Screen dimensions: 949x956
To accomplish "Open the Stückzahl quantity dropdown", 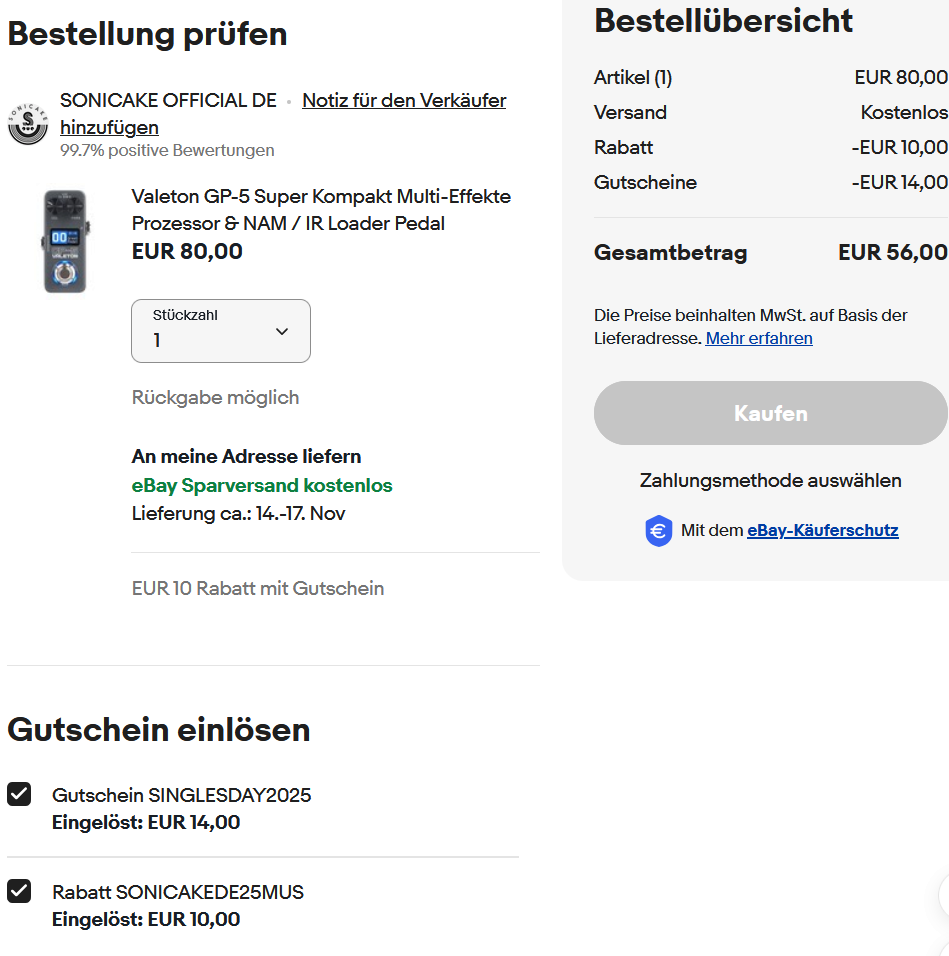I will 221,331.
